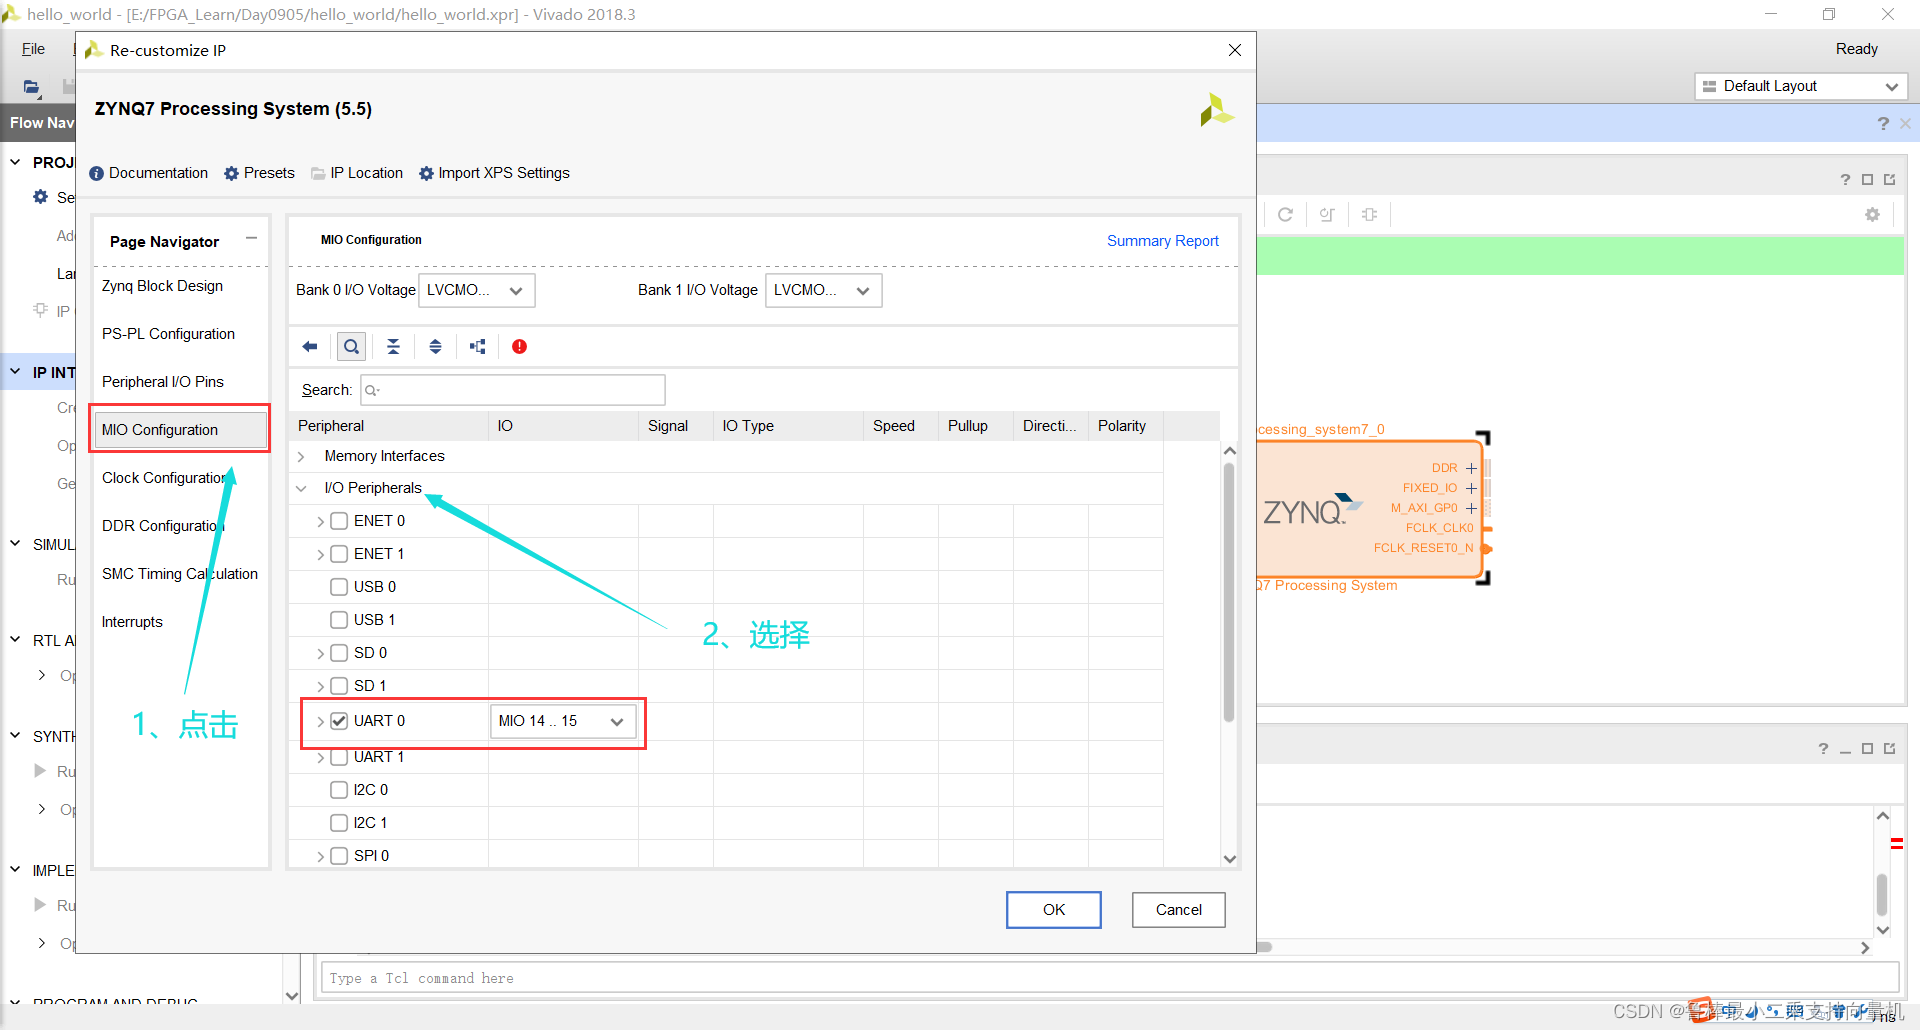Sort by the Peripheral column header
The width and height of the screenshot is (1920, 1030).
click(x=389, y=426)
